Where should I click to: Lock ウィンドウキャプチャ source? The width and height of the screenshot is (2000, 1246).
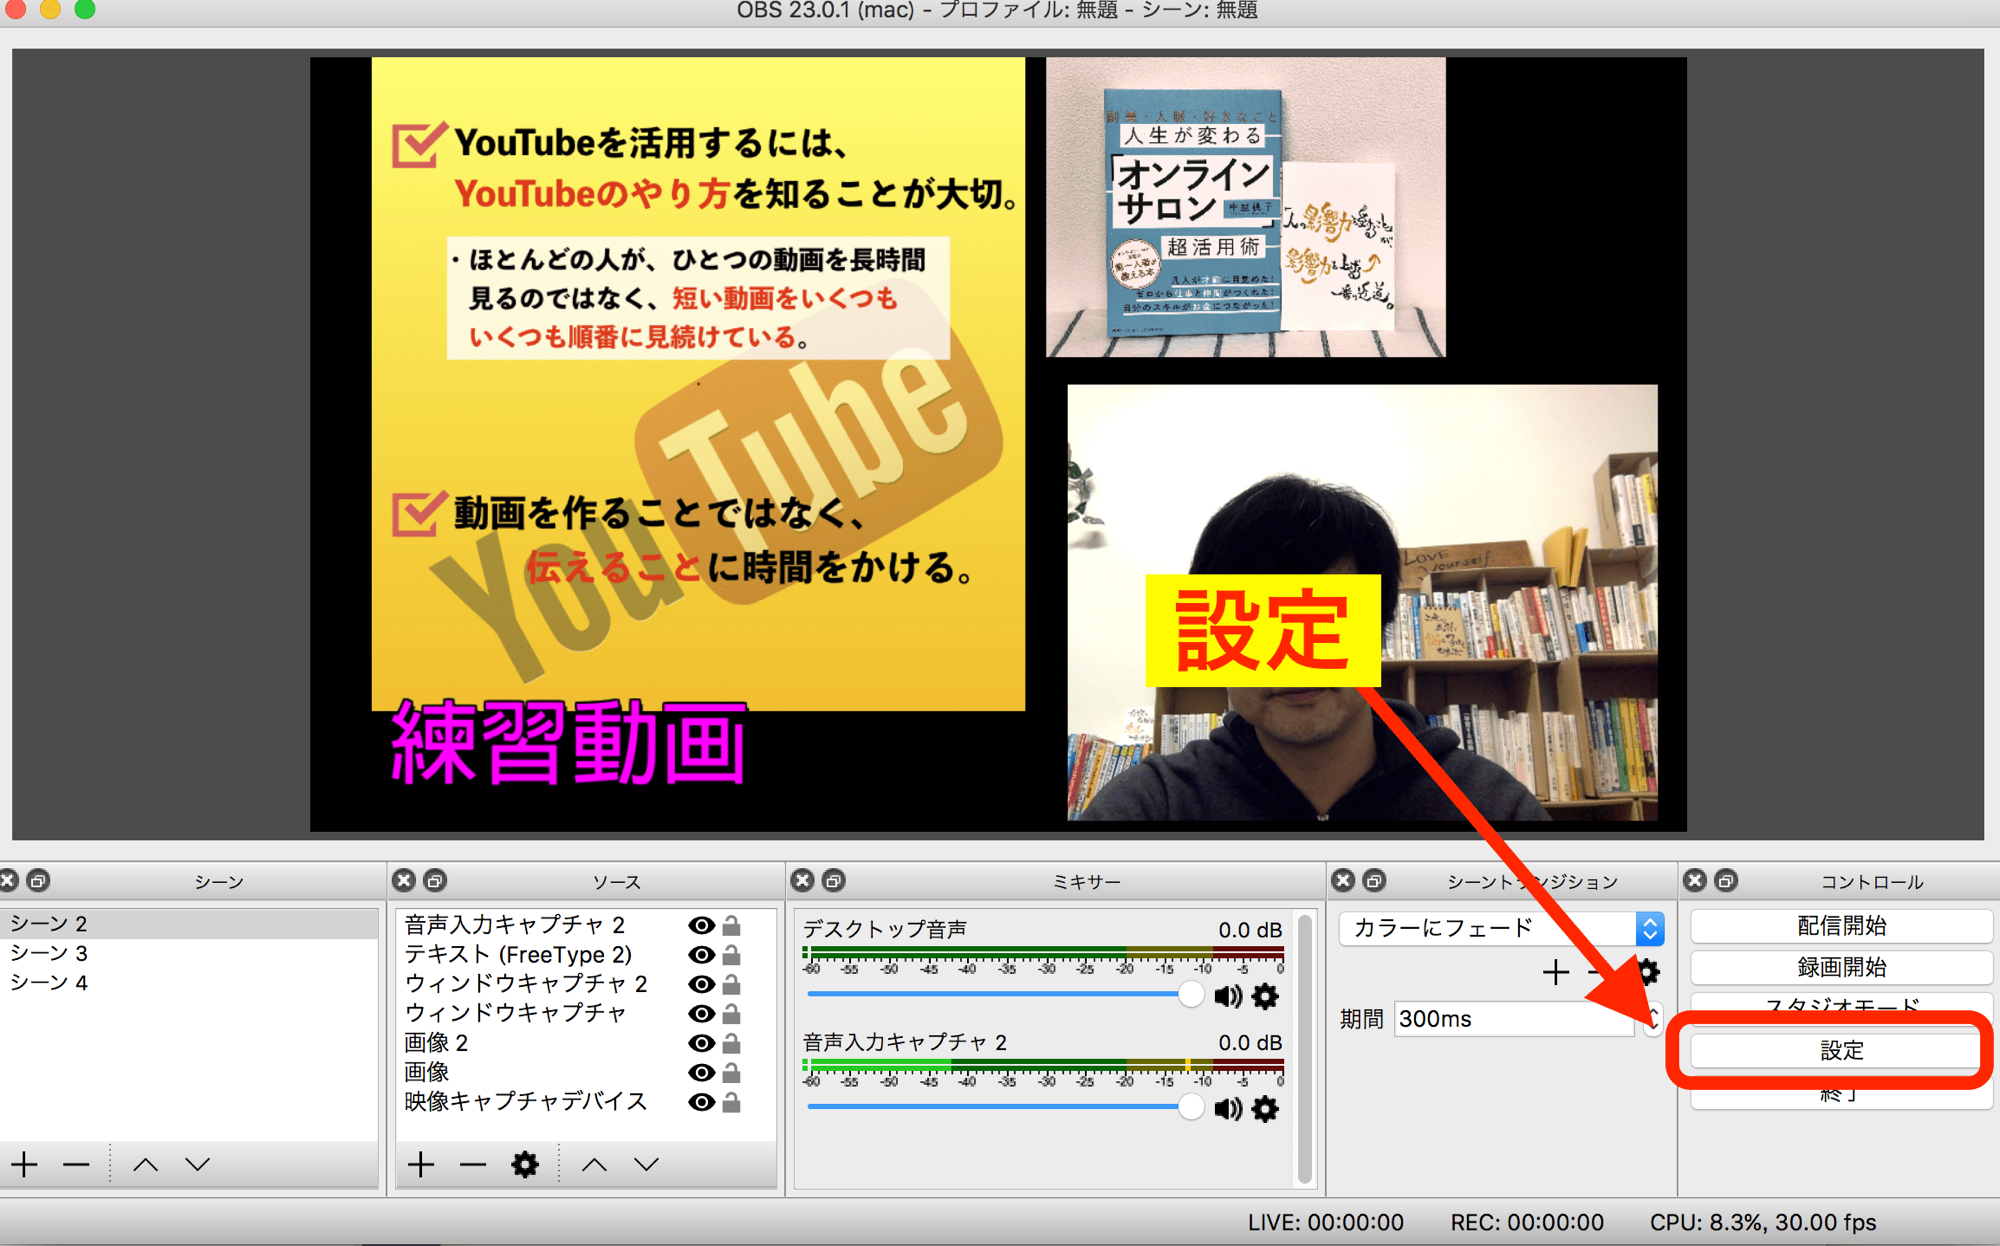pos(732,1013)
